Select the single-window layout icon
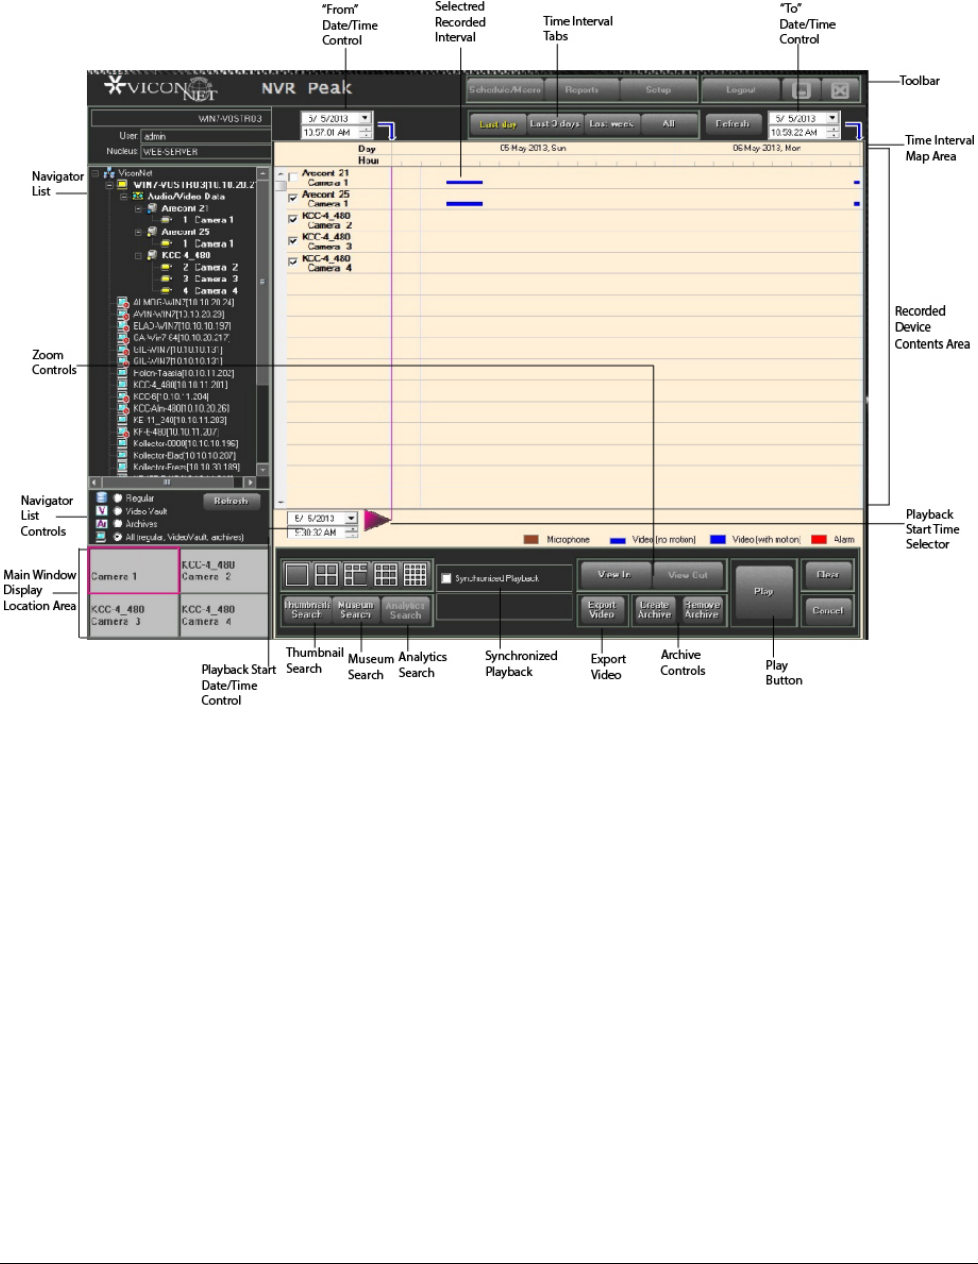 (x=296, y=574)
